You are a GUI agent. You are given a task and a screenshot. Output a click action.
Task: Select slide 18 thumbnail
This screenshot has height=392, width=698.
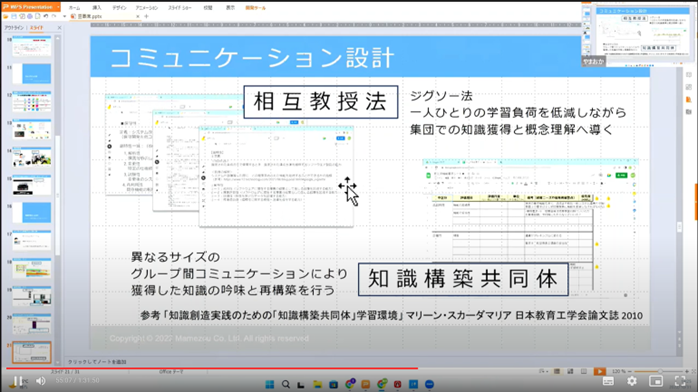coord(32,268)
